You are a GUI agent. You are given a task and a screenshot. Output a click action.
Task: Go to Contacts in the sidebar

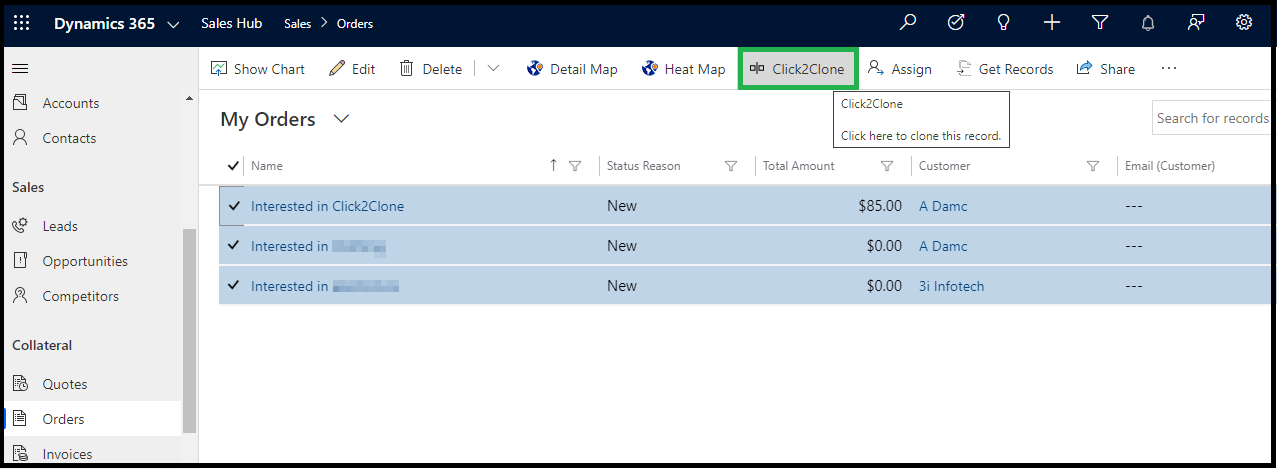pyautogui.click(x=69, y=138)
